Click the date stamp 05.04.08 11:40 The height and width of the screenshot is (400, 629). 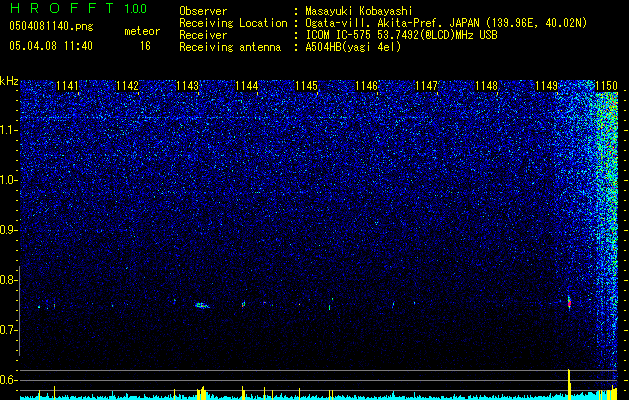(x=51, y=46)
